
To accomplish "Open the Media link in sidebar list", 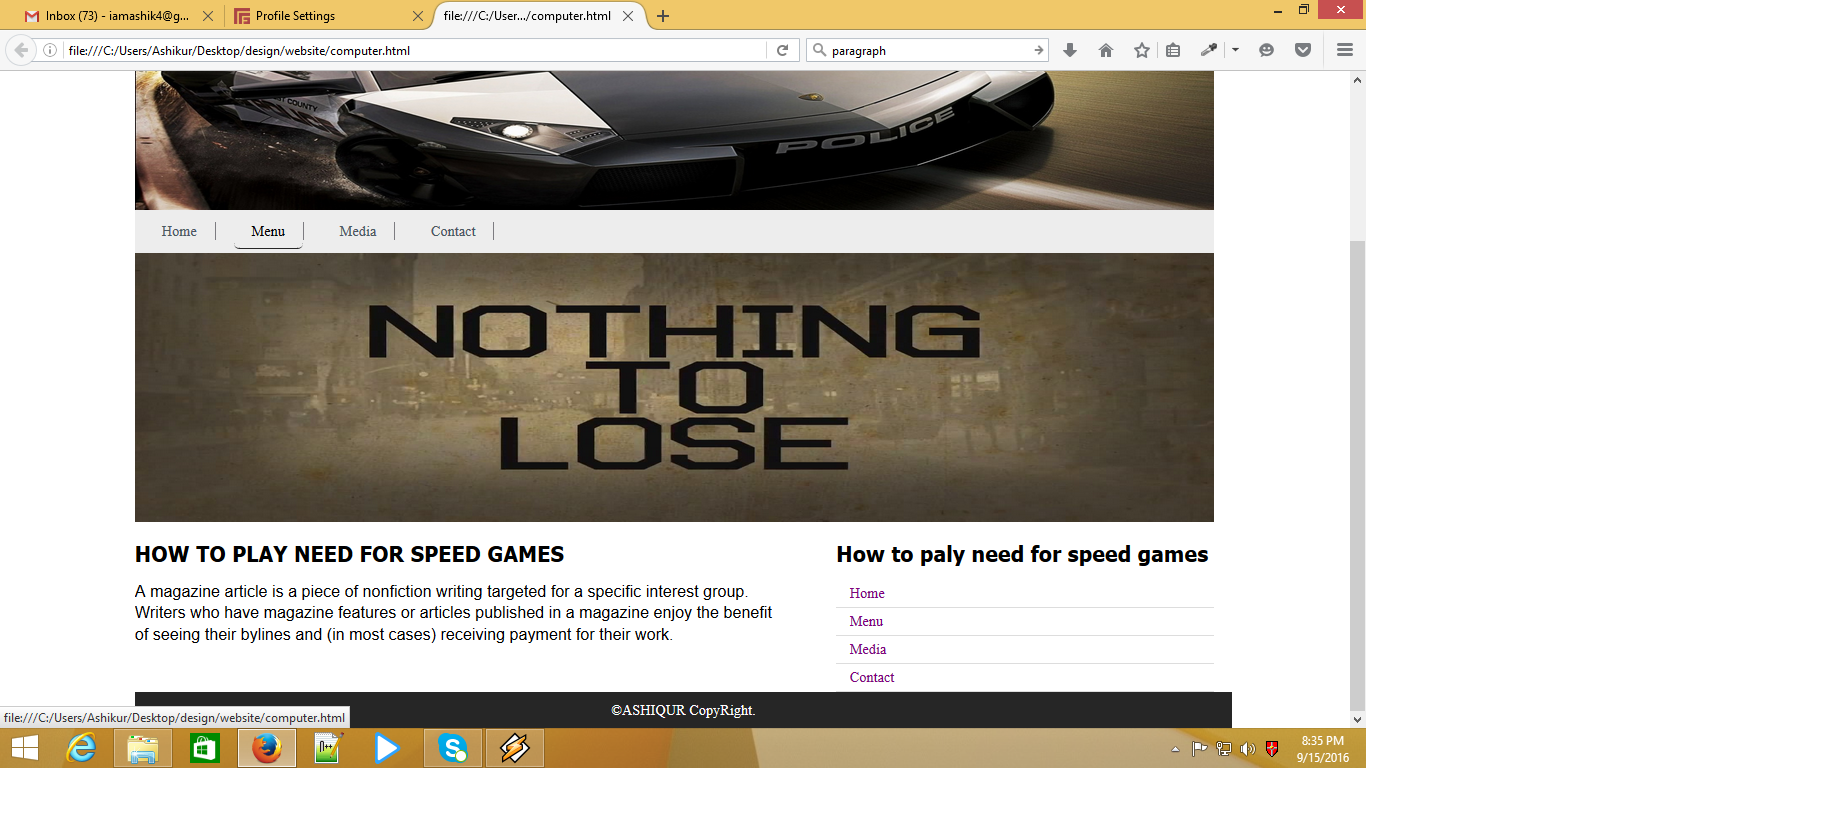I will [x=868, y=649].
